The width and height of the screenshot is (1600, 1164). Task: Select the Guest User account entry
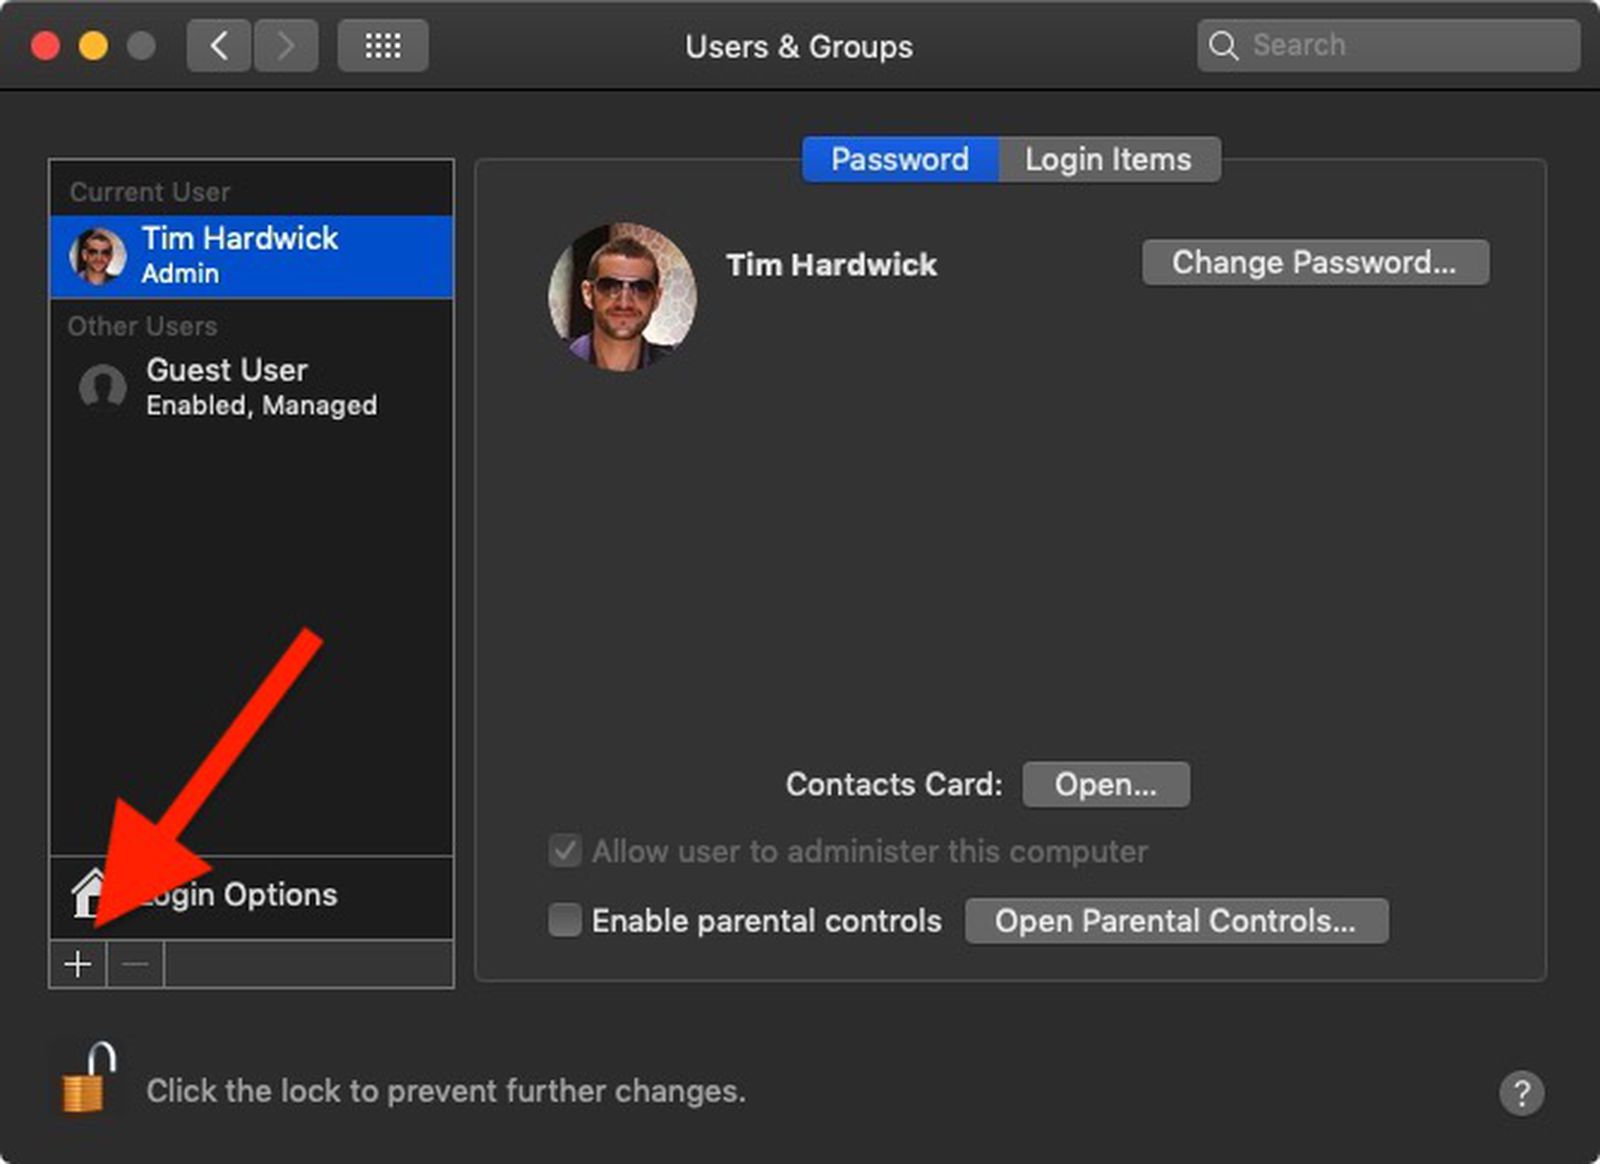point(226,387)
